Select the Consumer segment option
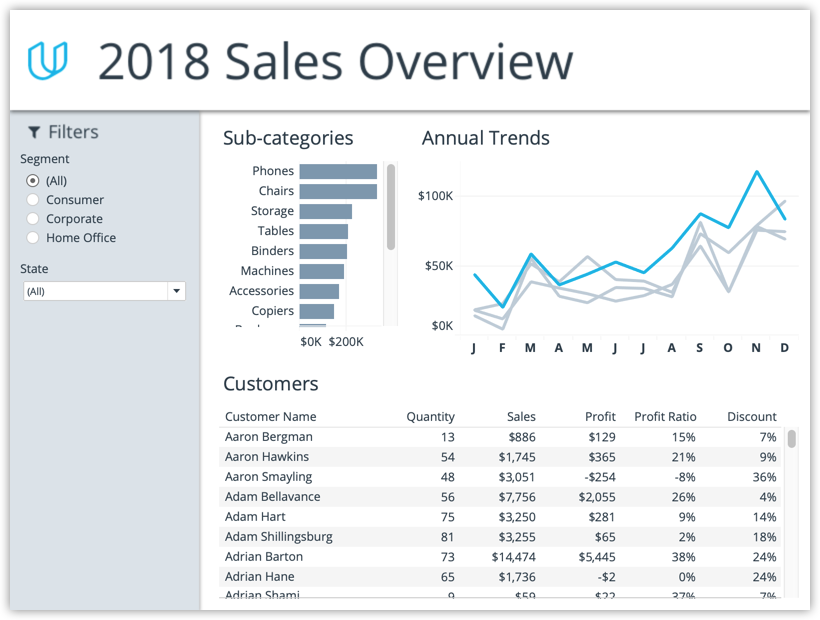This screenshot has width=820, height=620. [33, 200]
